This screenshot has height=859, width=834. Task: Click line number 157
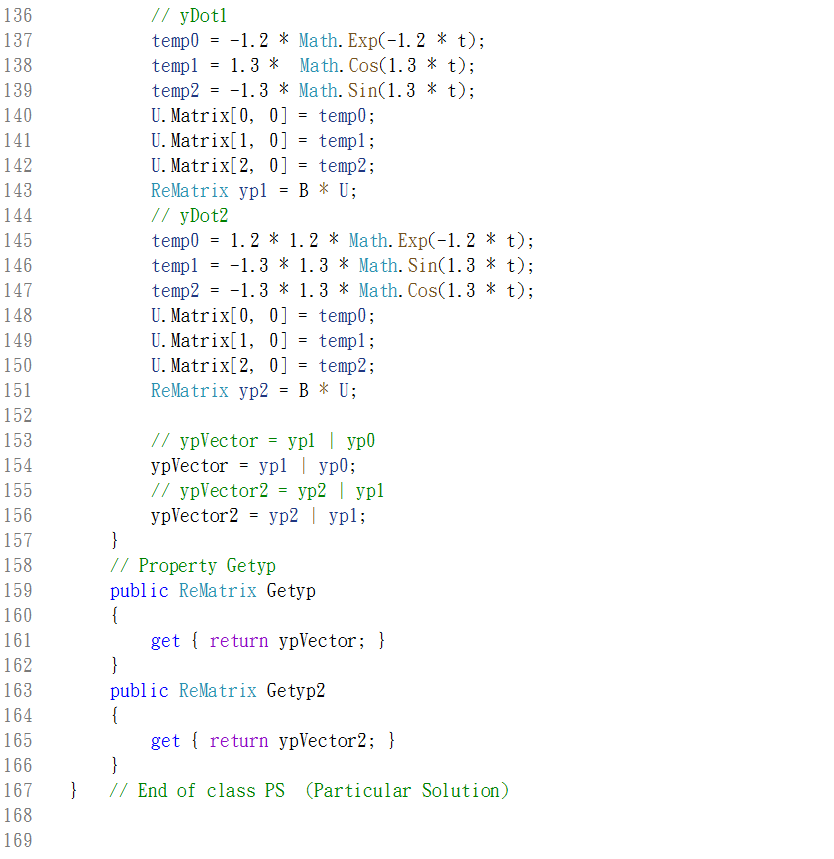pyautogui.click(x=18, y=541)
